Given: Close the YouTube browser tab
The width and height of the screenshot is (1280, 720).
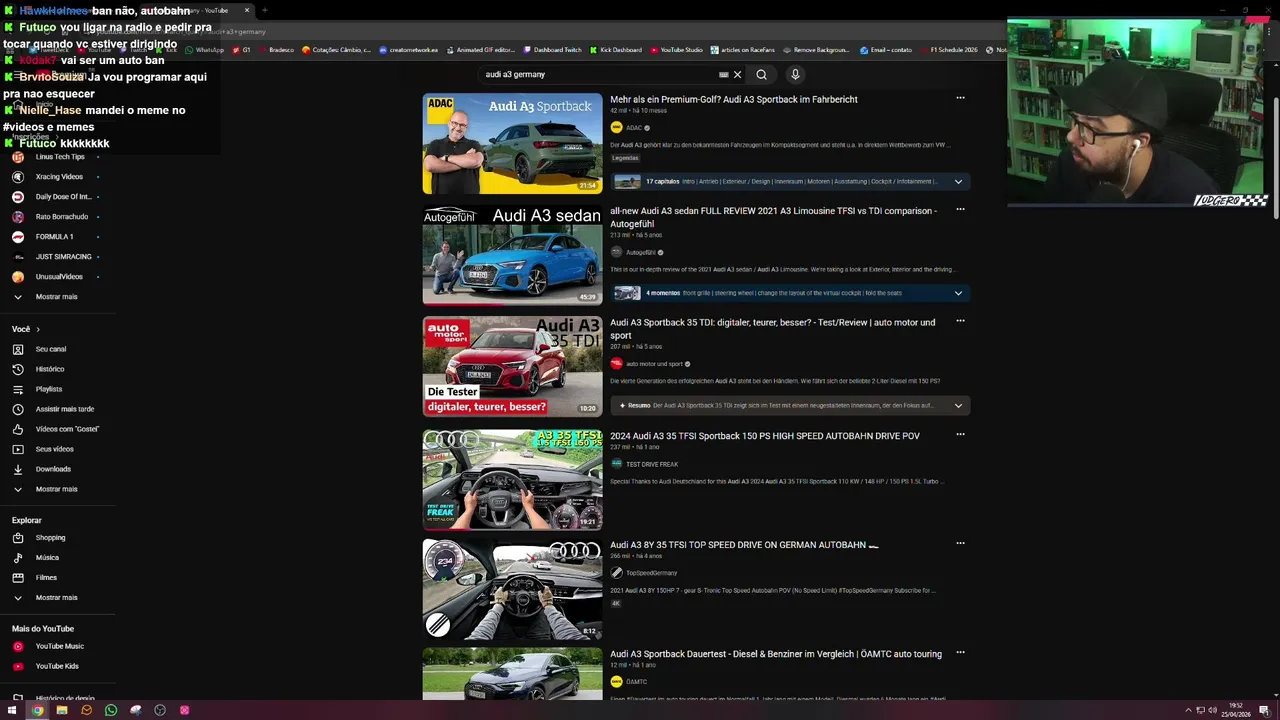Looking at the screenshot, I should point(247,10).
